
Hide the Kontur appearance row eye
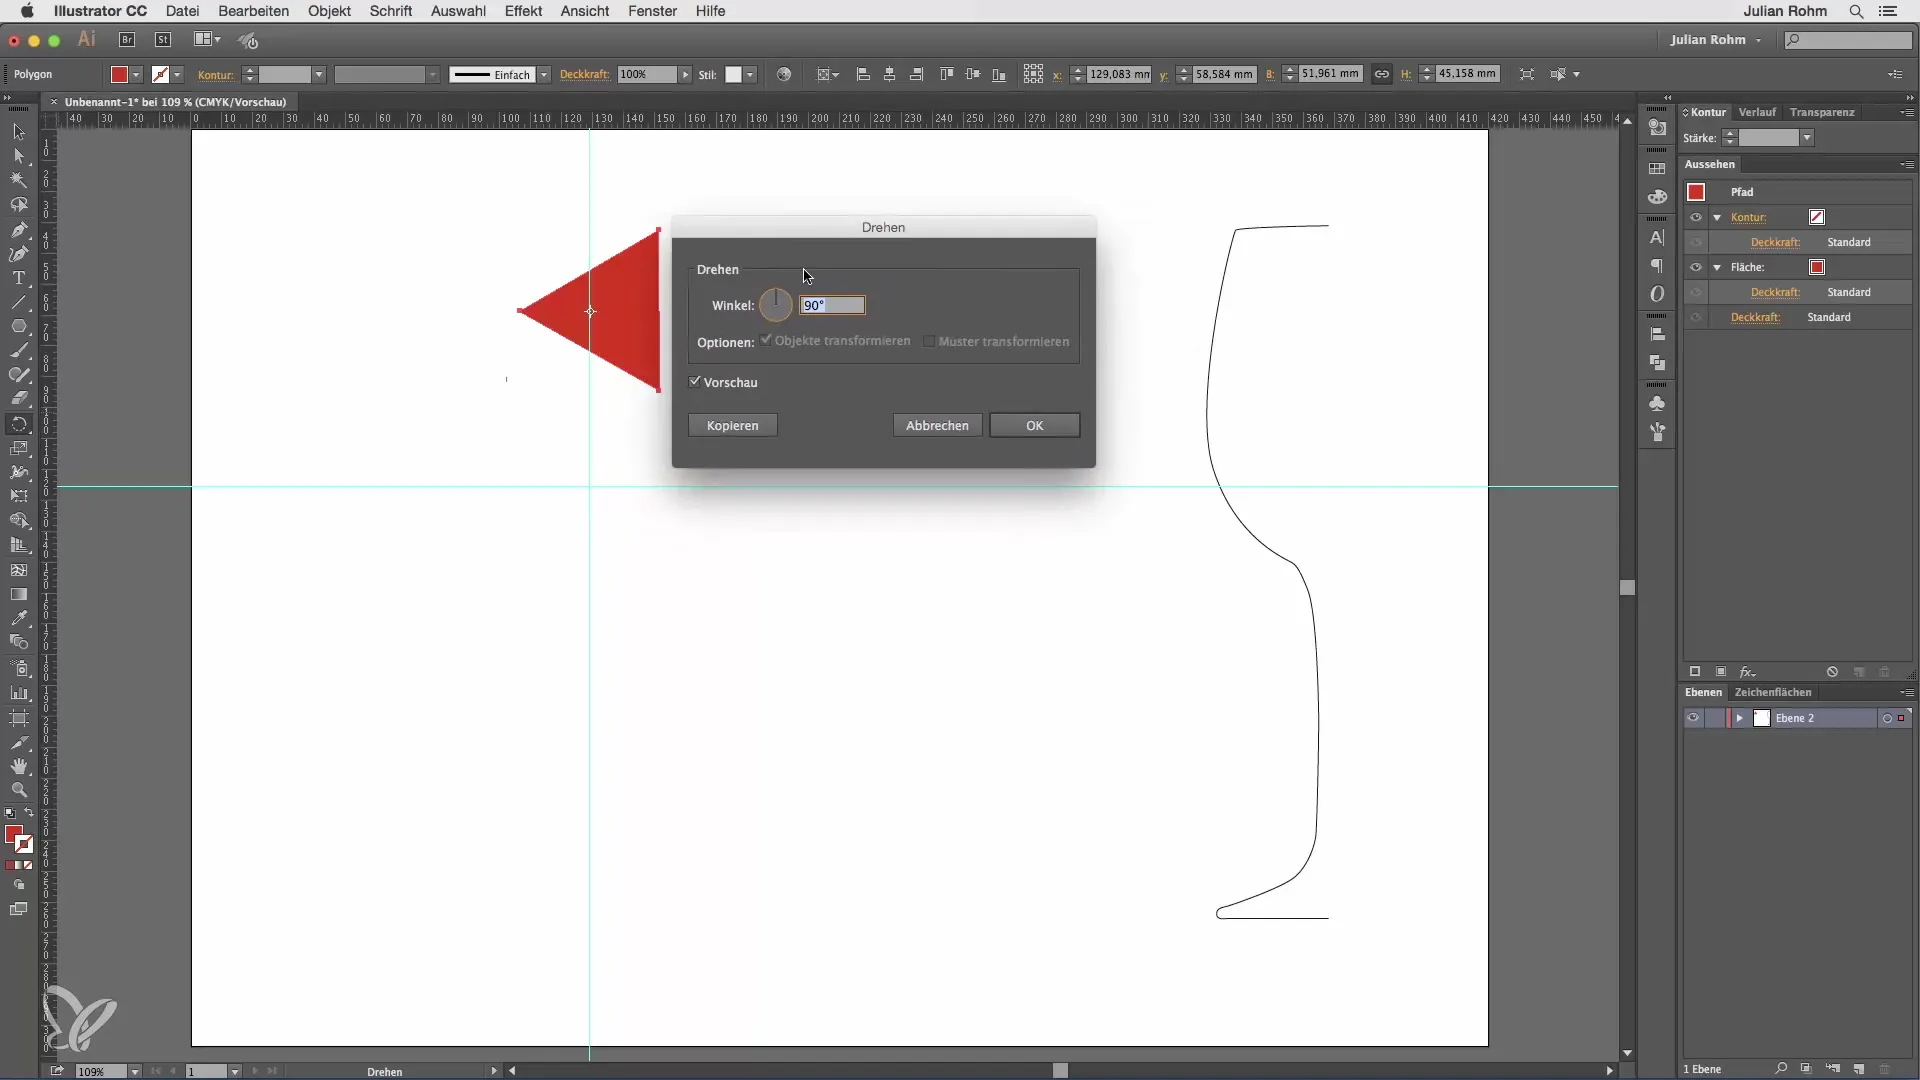(x=1696, y=217)
